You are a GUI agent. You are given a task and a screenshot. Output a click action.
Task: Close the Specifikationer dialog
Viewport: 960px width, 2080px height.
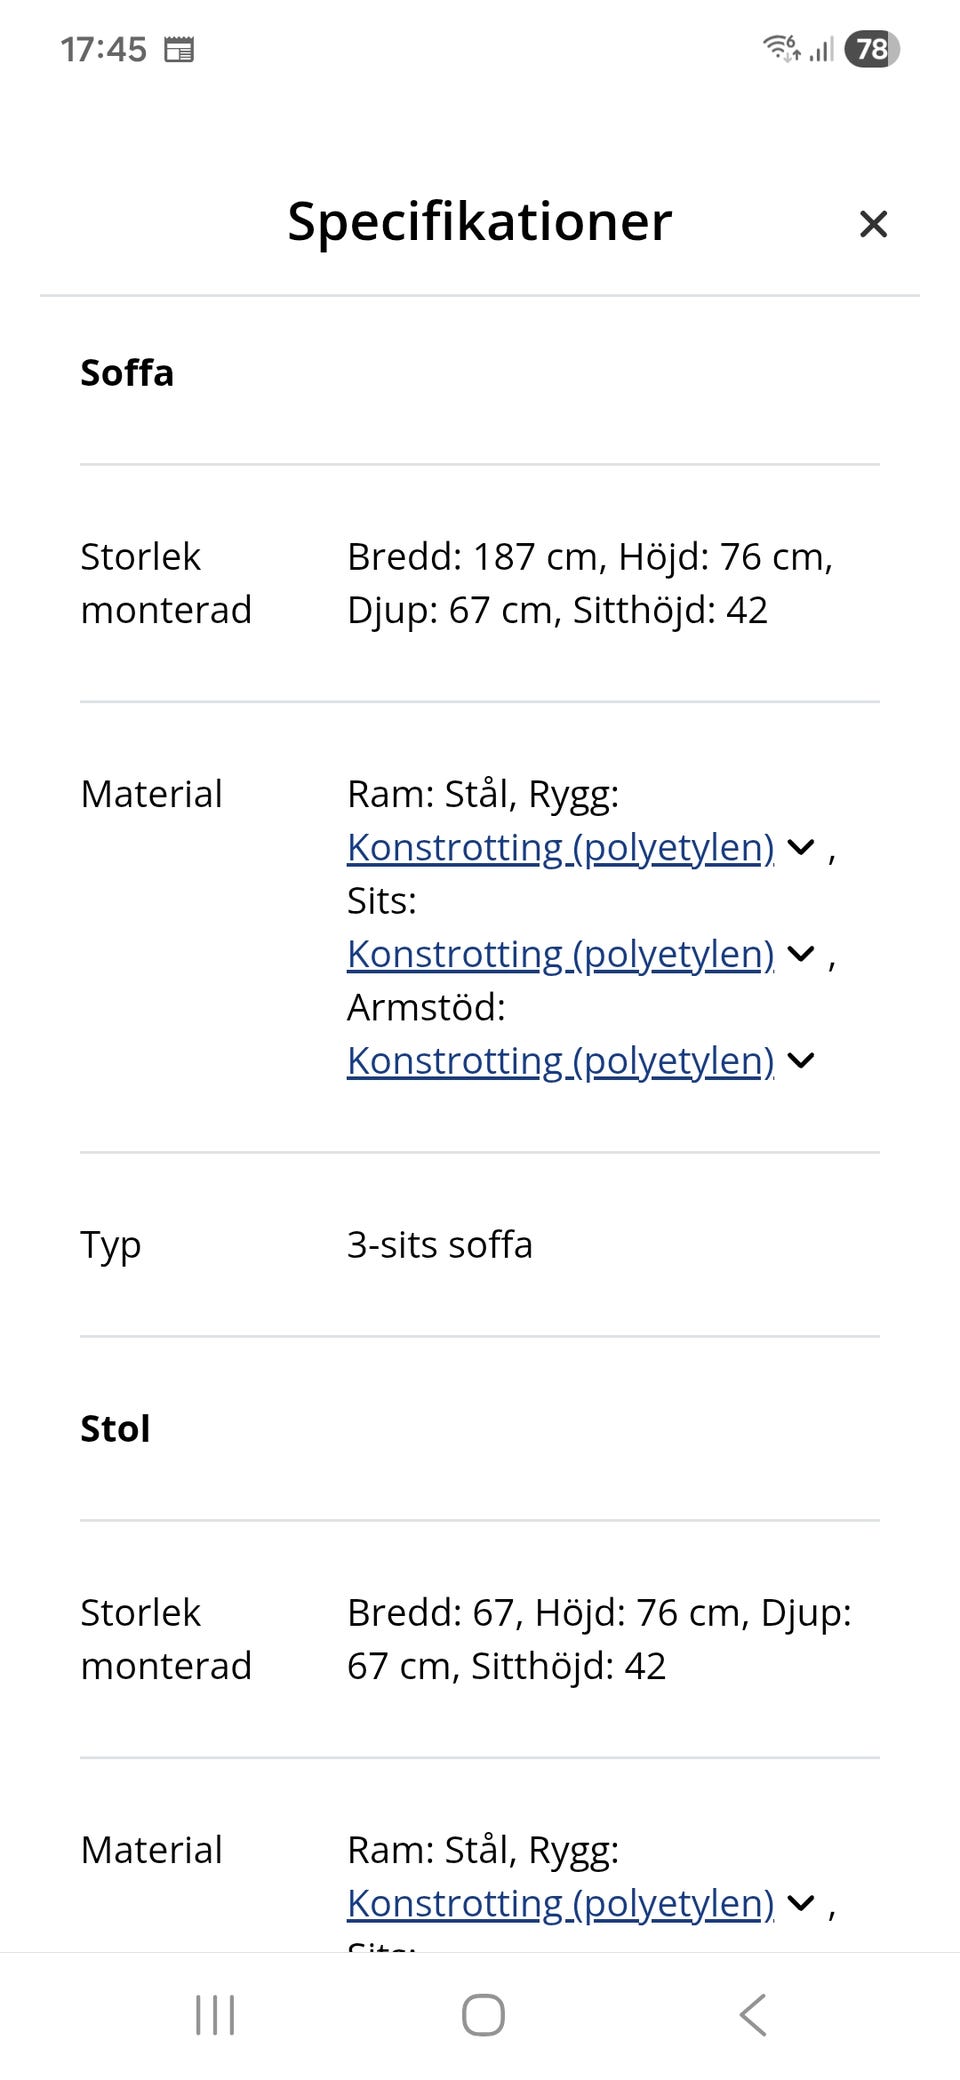873,224
